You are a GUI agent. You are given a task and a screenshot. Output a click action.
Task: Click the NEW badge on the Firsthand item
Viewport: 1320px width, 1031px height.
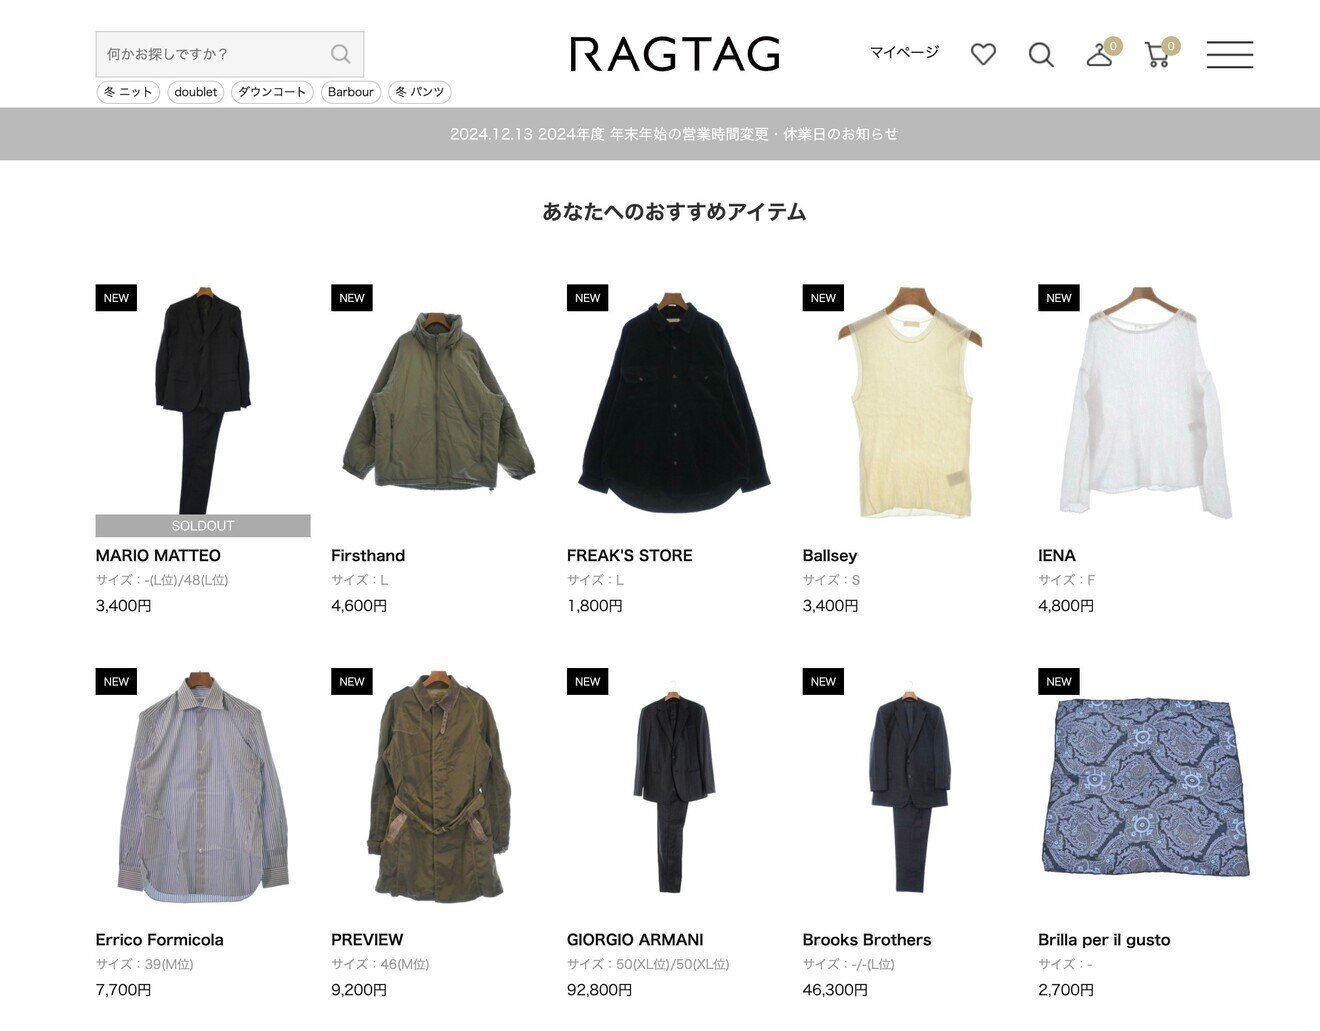tap(352, 298)
